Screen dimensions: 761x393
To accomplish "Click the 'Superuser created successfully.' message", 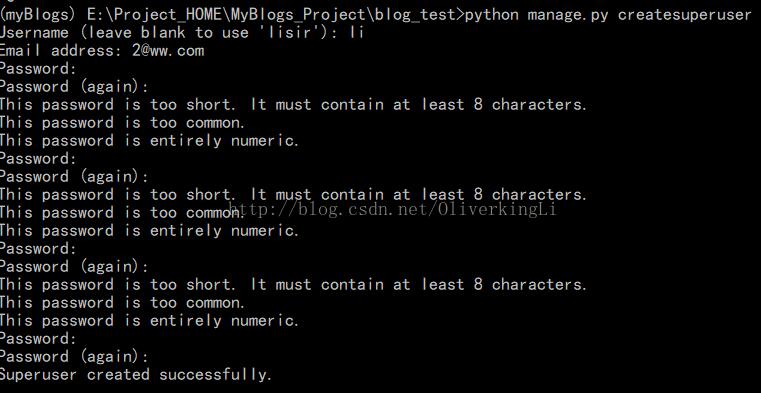I will point(136,375).
